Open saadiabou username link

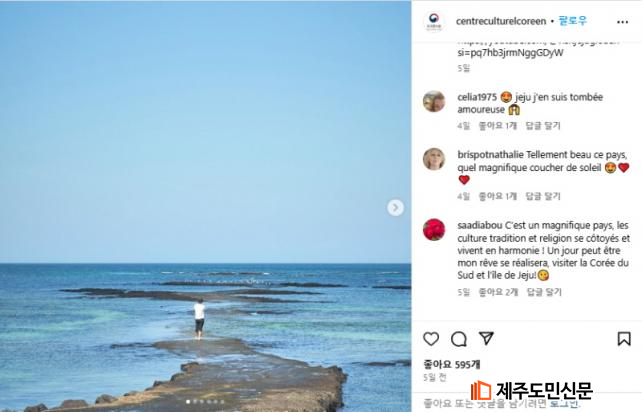pyautogui.click(x=480, y=225)
